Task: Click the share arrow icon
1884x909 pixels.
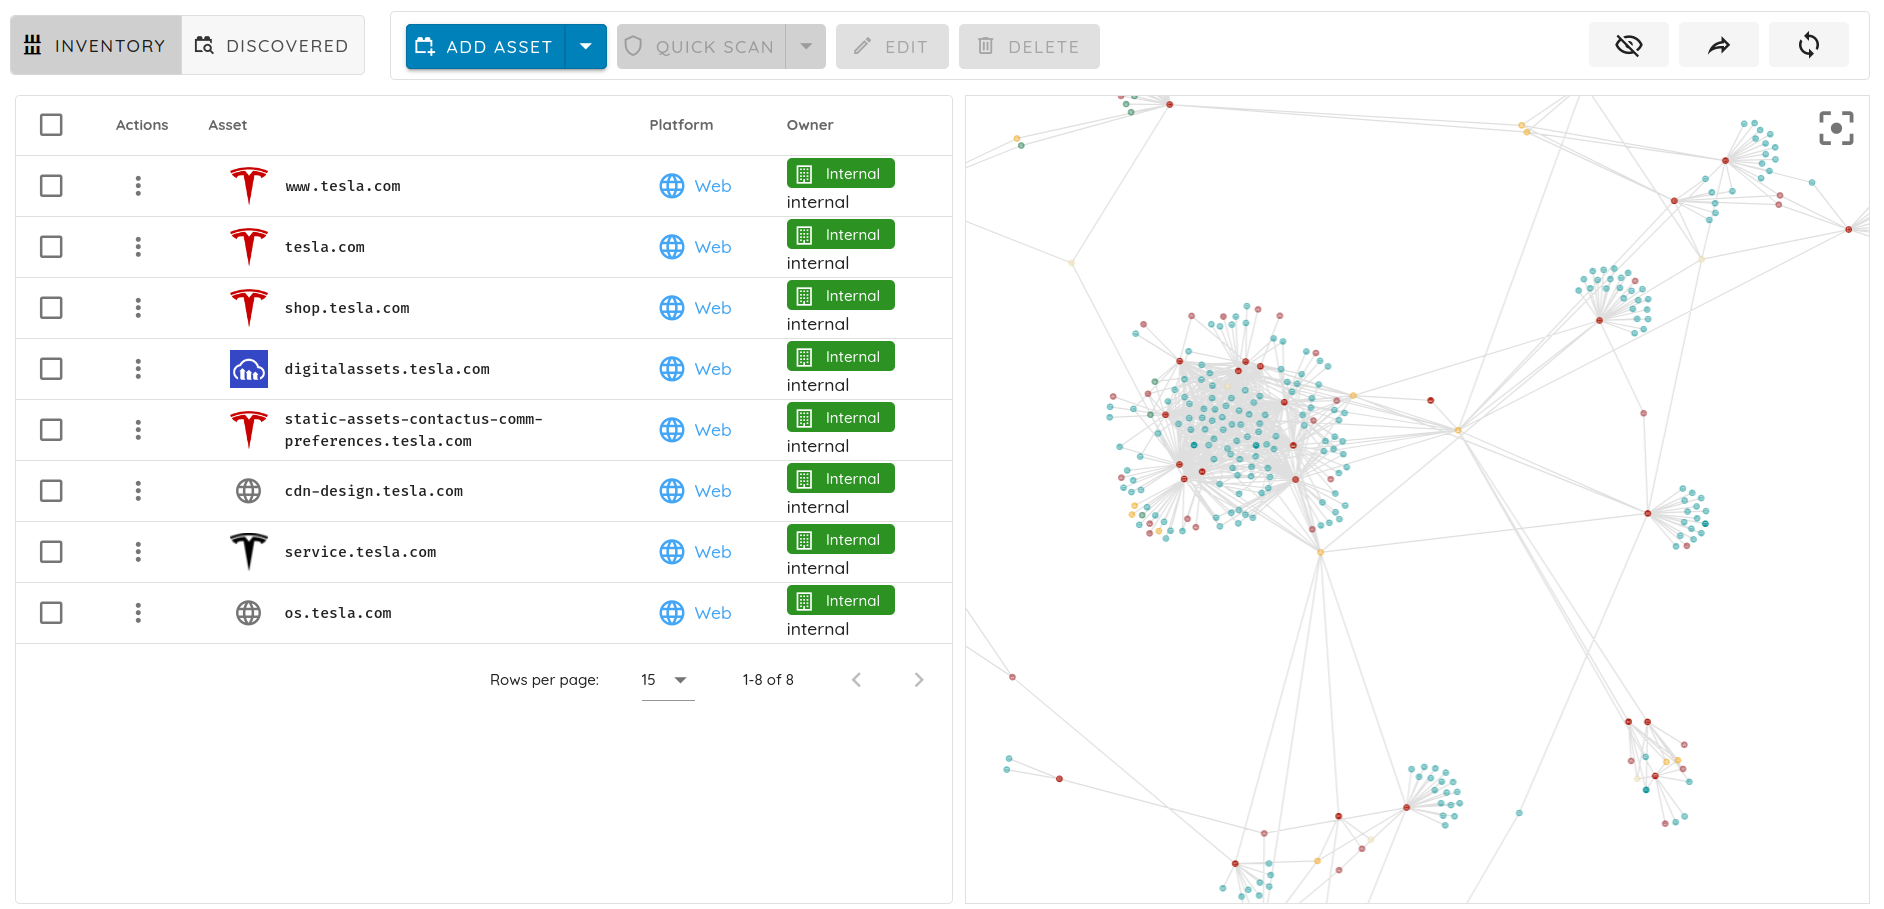Action: click(1719, 45)
